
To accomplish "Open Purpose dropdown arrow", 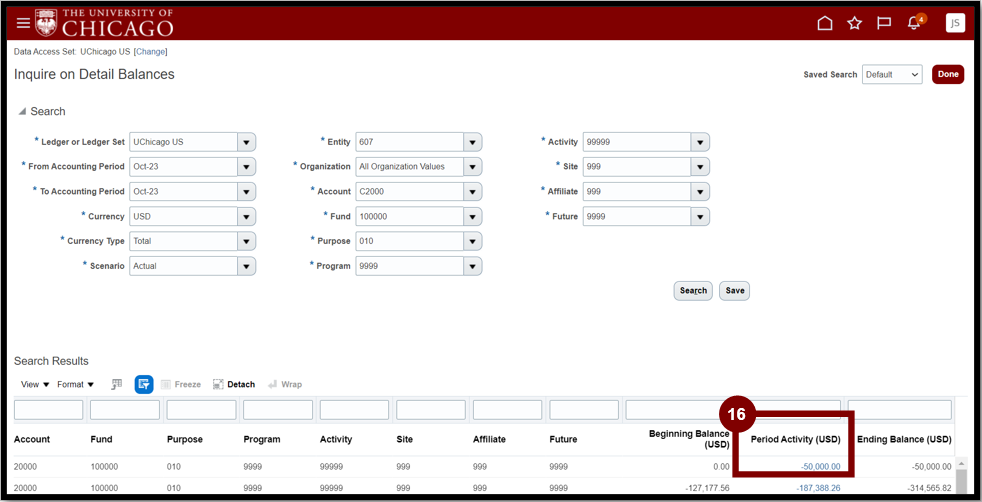I will pos(472,241).
